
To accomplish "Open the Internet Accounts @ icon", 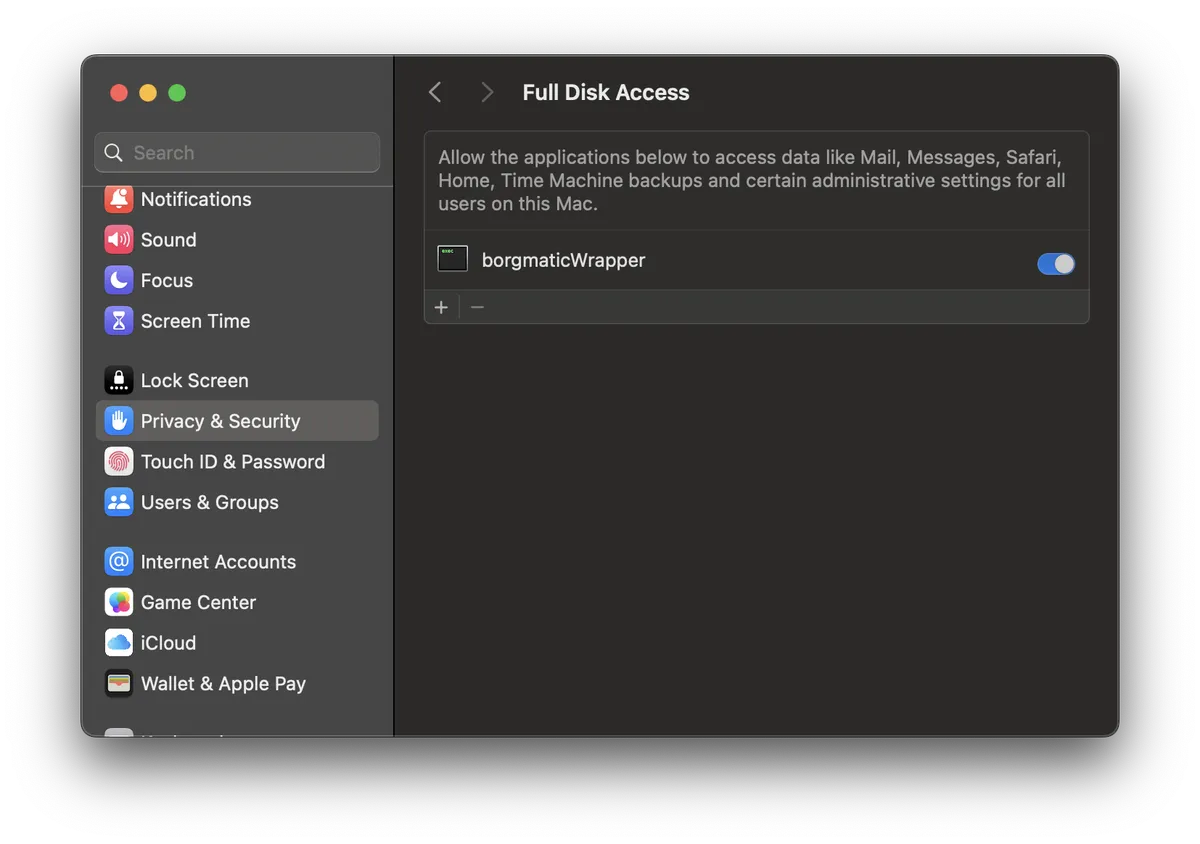I will pos(119,562).
